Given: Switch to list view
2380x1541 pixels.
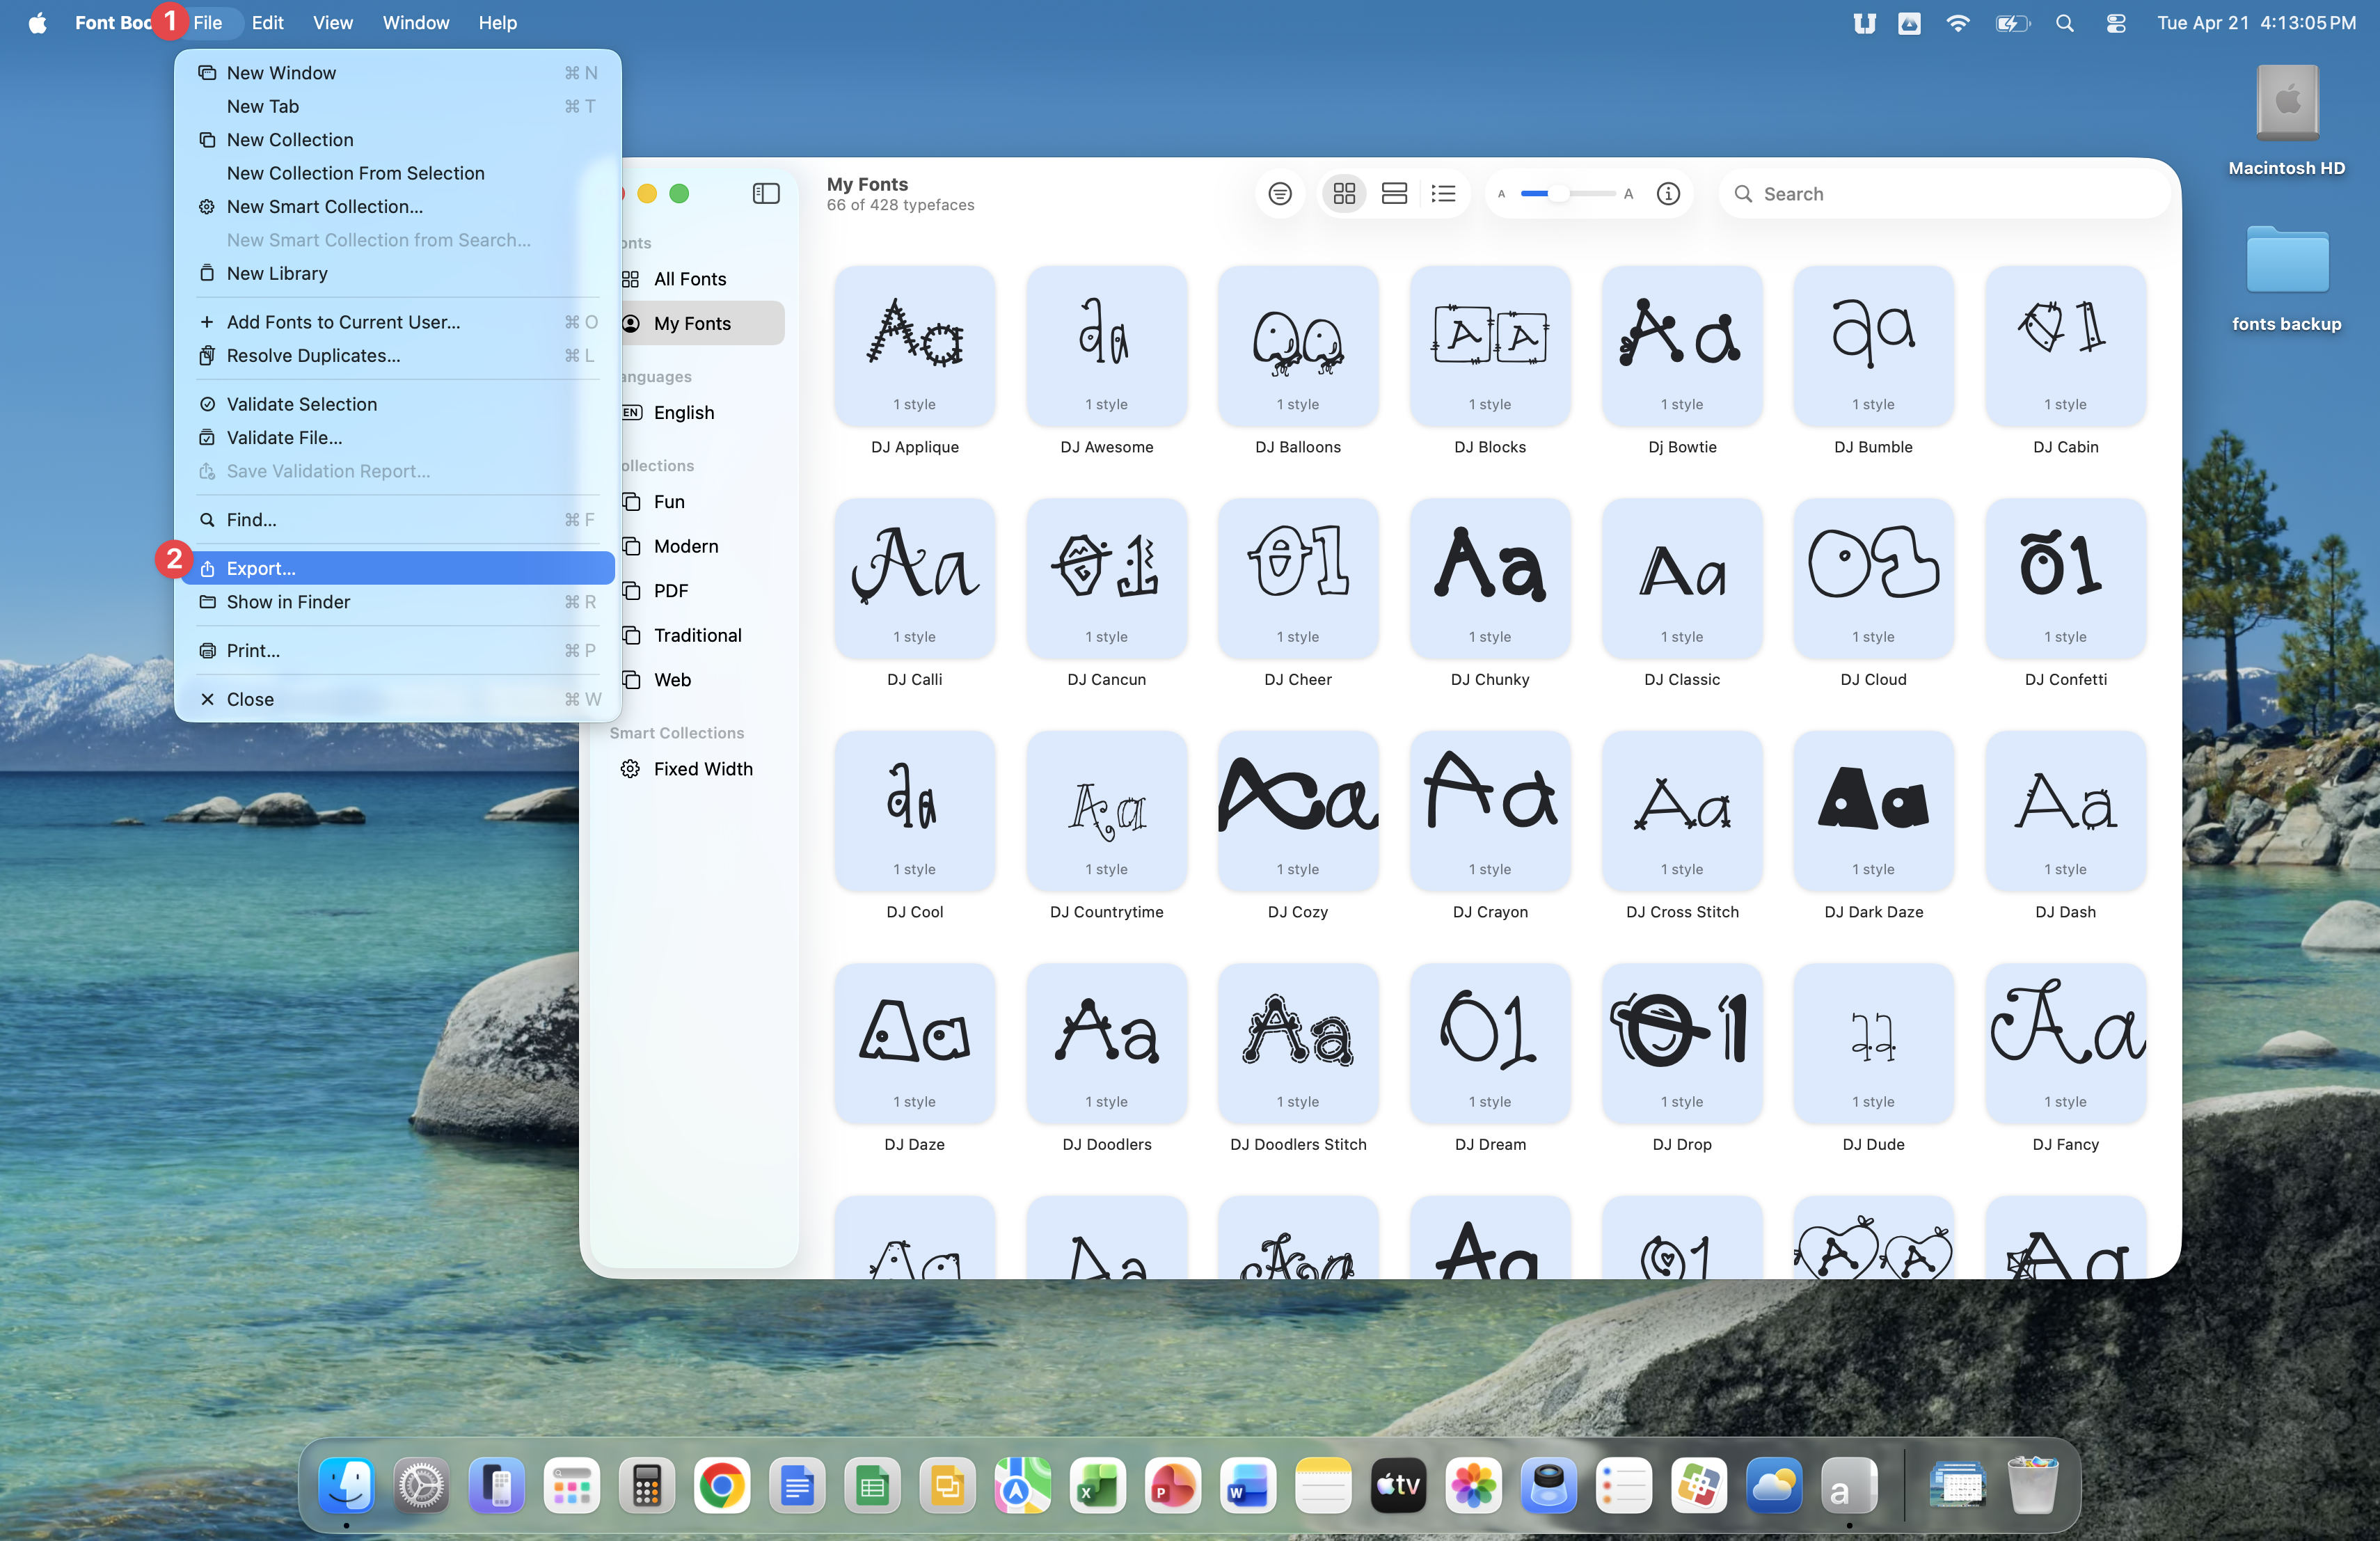Looking at the screenshot, I should pos(1443,193).
